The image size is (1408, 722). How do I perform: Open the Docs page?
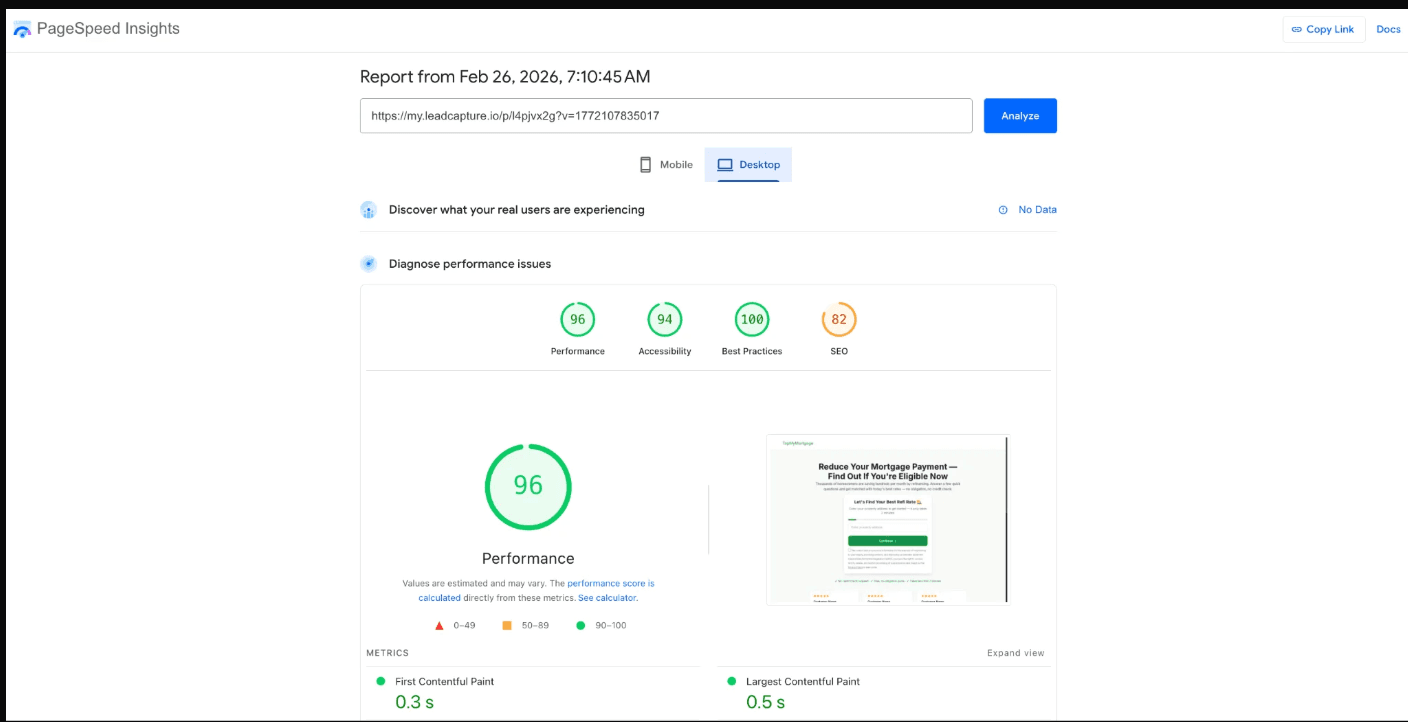point(1388,29)
